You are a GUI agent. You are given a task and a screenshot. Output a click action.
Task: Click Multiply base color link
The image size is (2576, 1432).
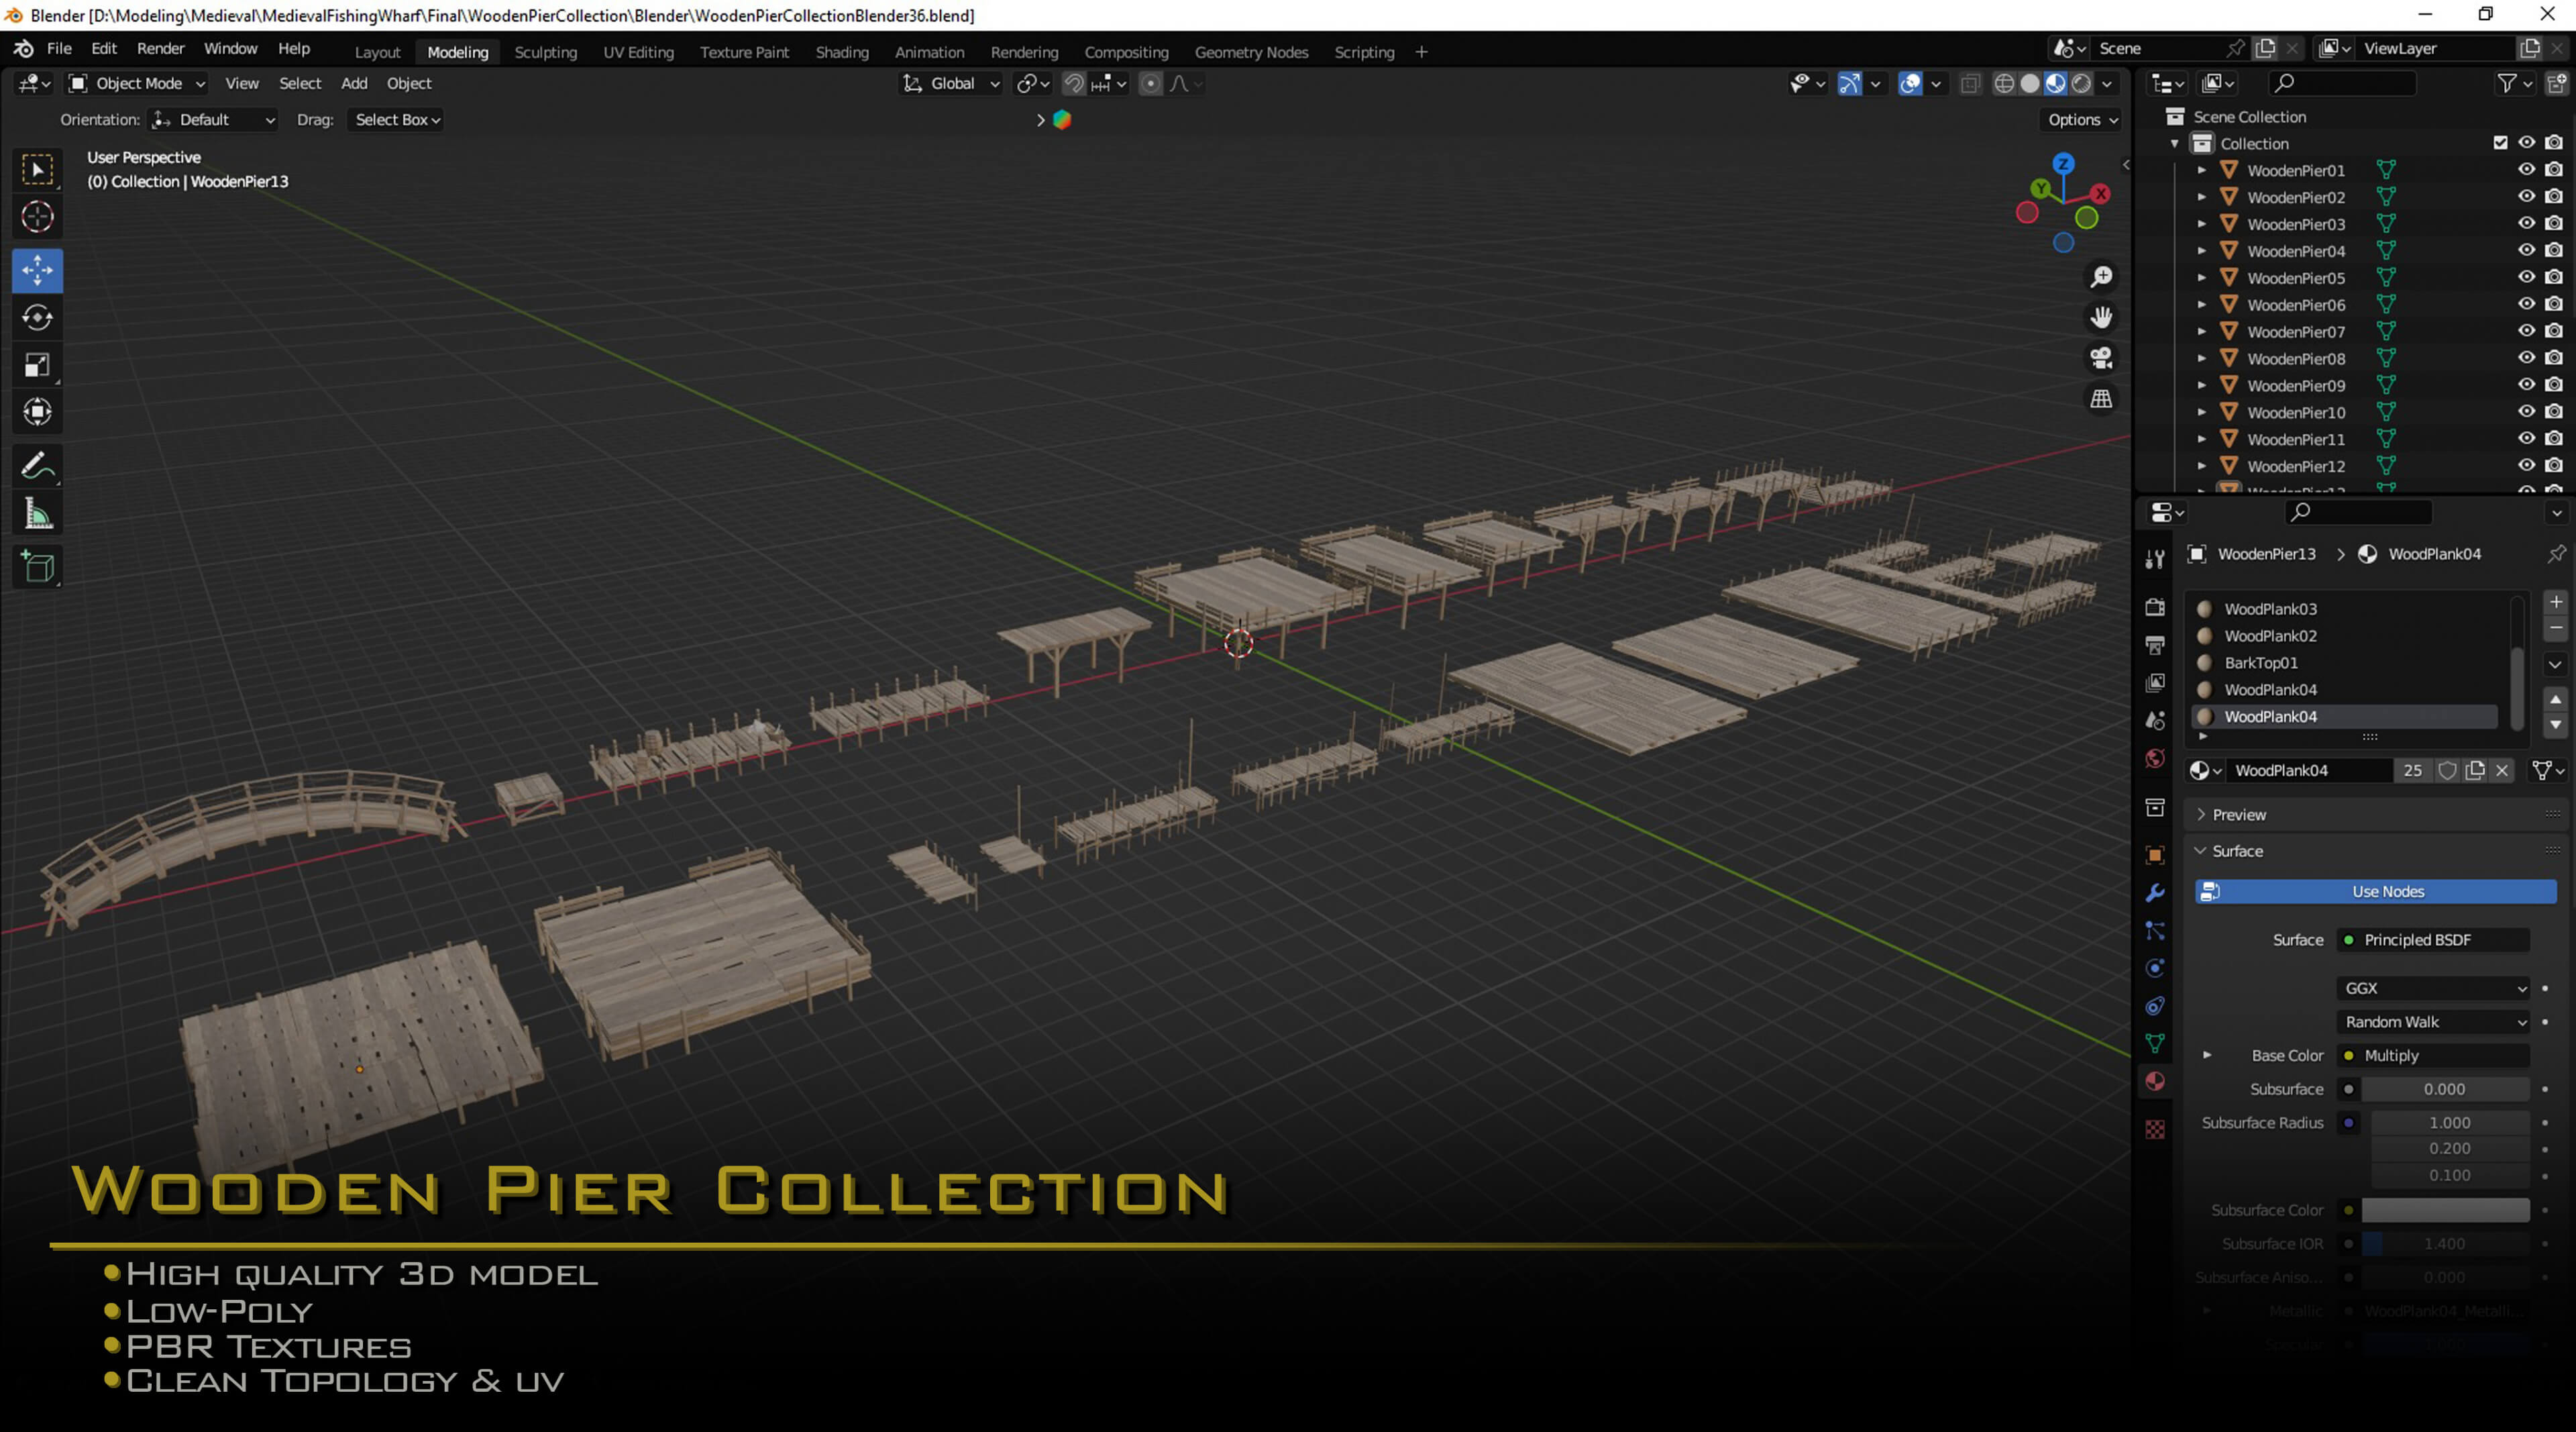[x=2433, y=1056]
